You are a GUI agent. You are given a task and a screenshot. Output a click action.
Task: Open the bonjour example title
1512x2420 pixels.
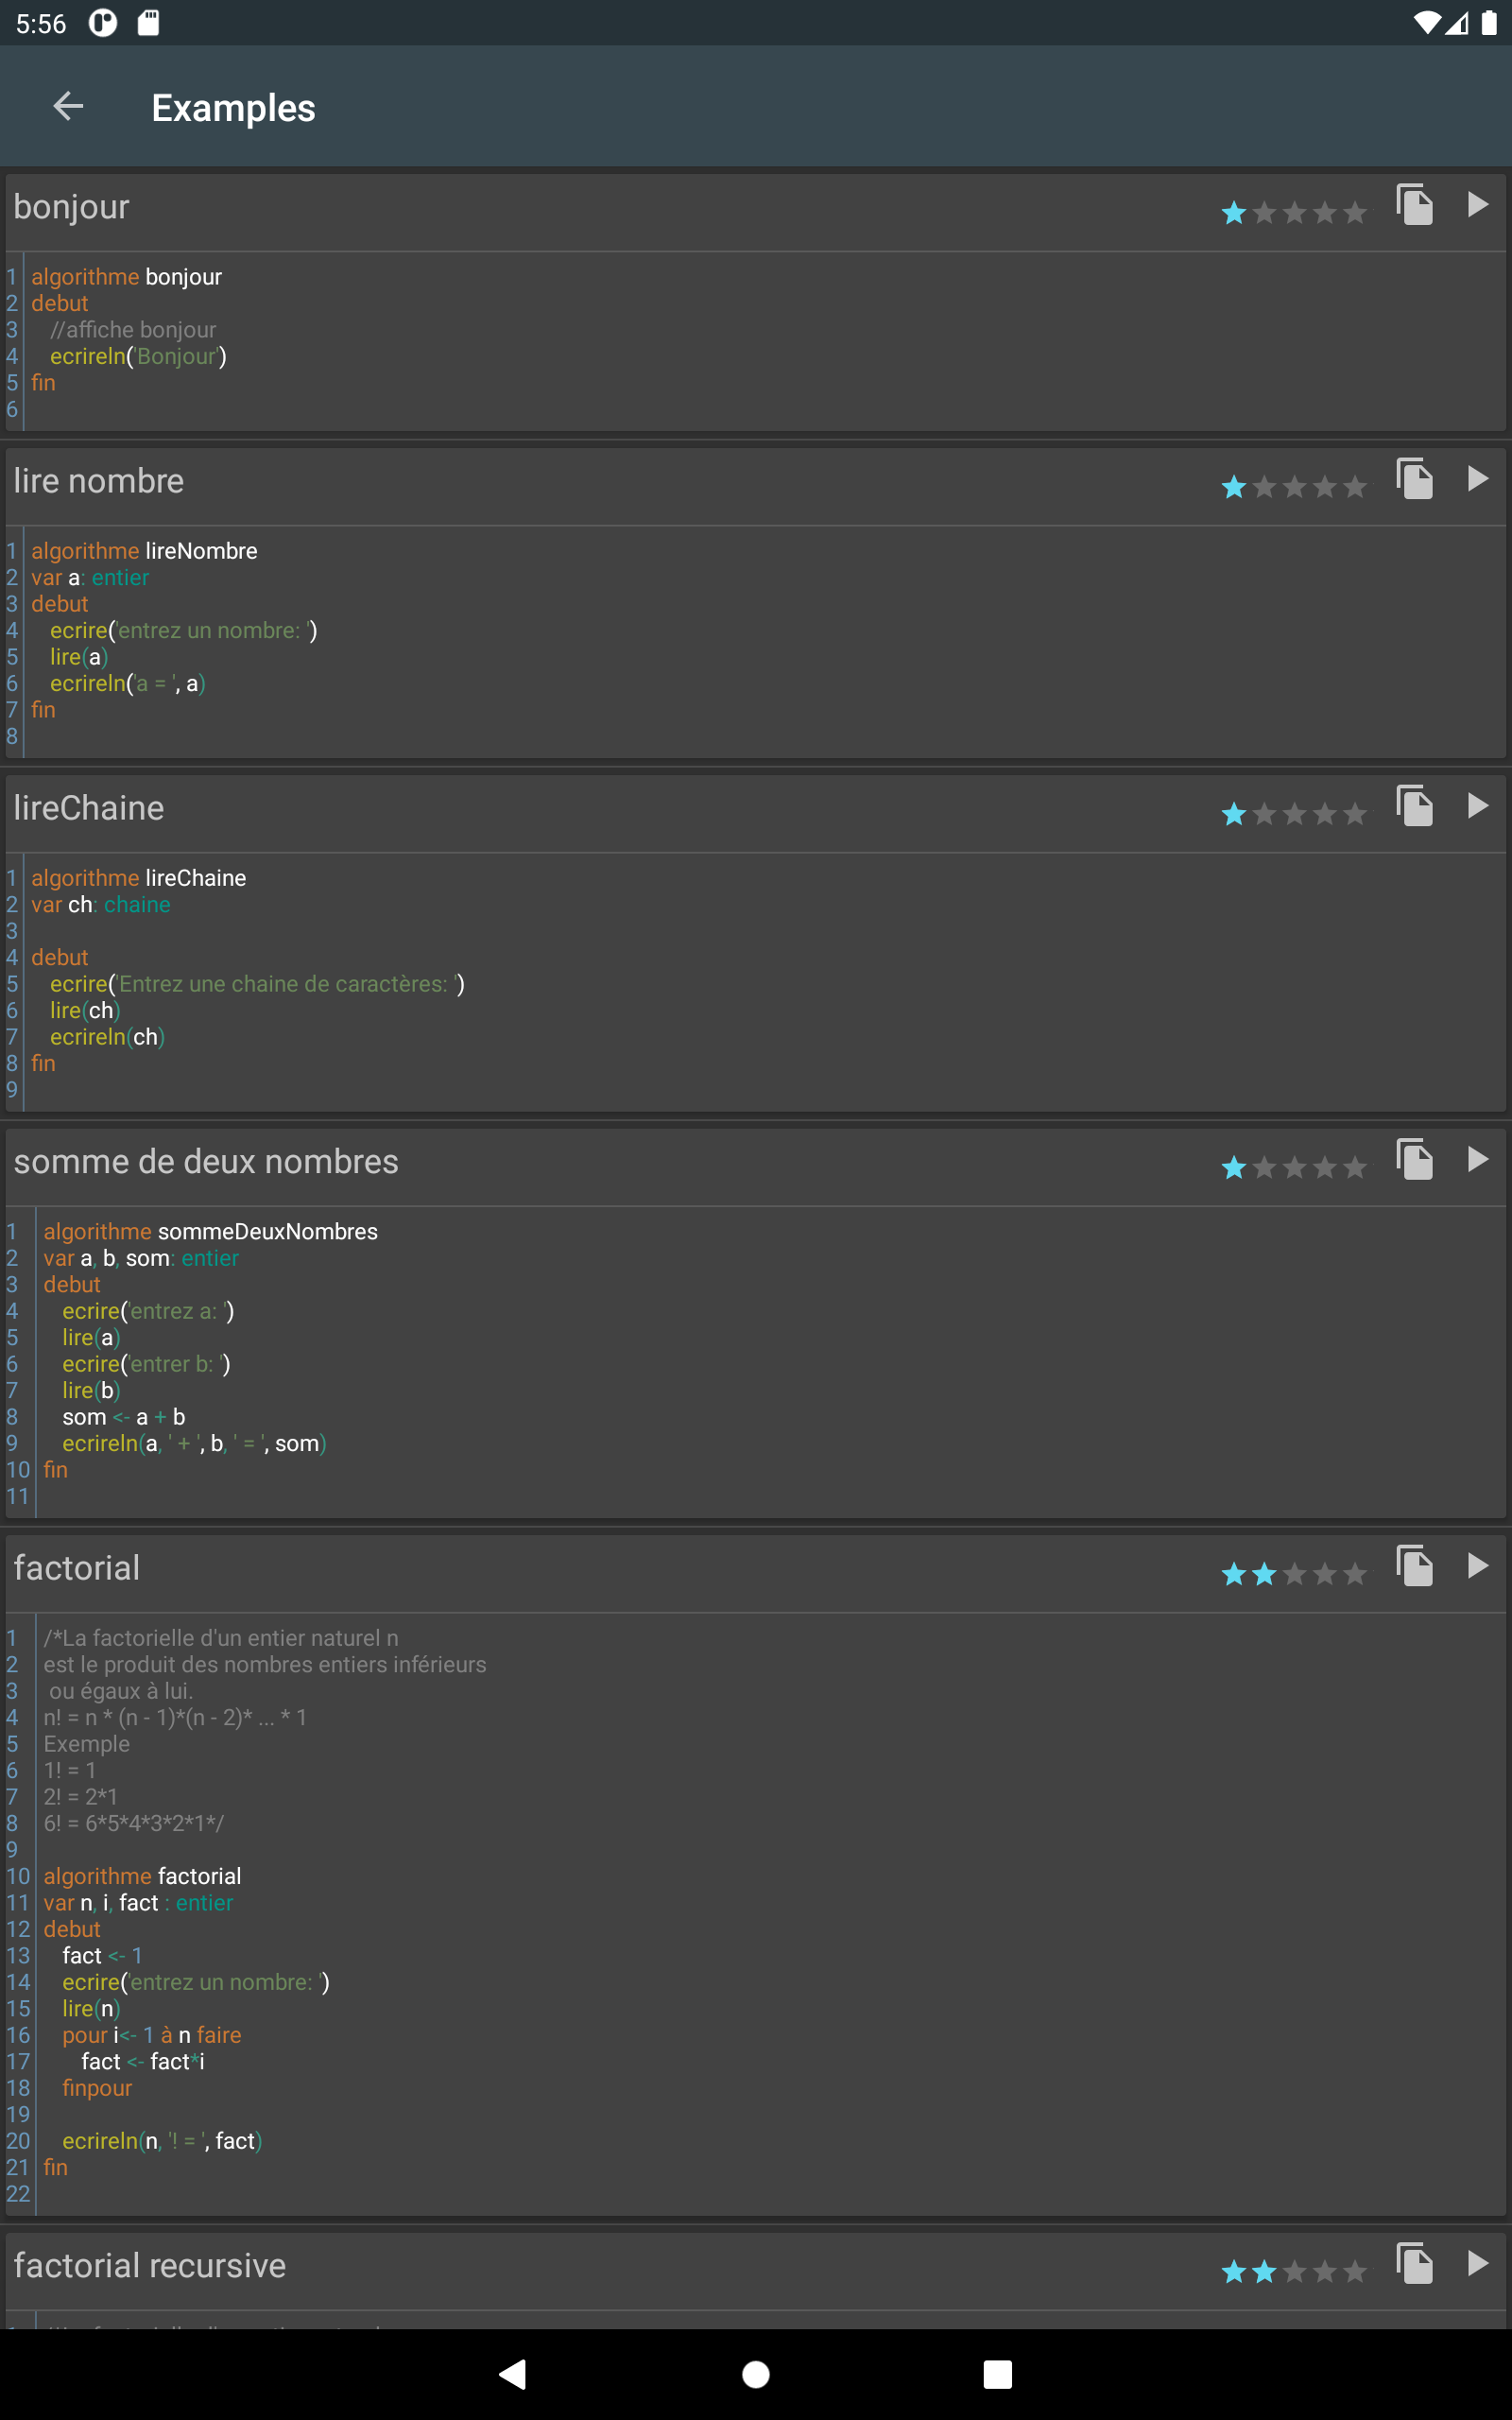tap(72, 207)
